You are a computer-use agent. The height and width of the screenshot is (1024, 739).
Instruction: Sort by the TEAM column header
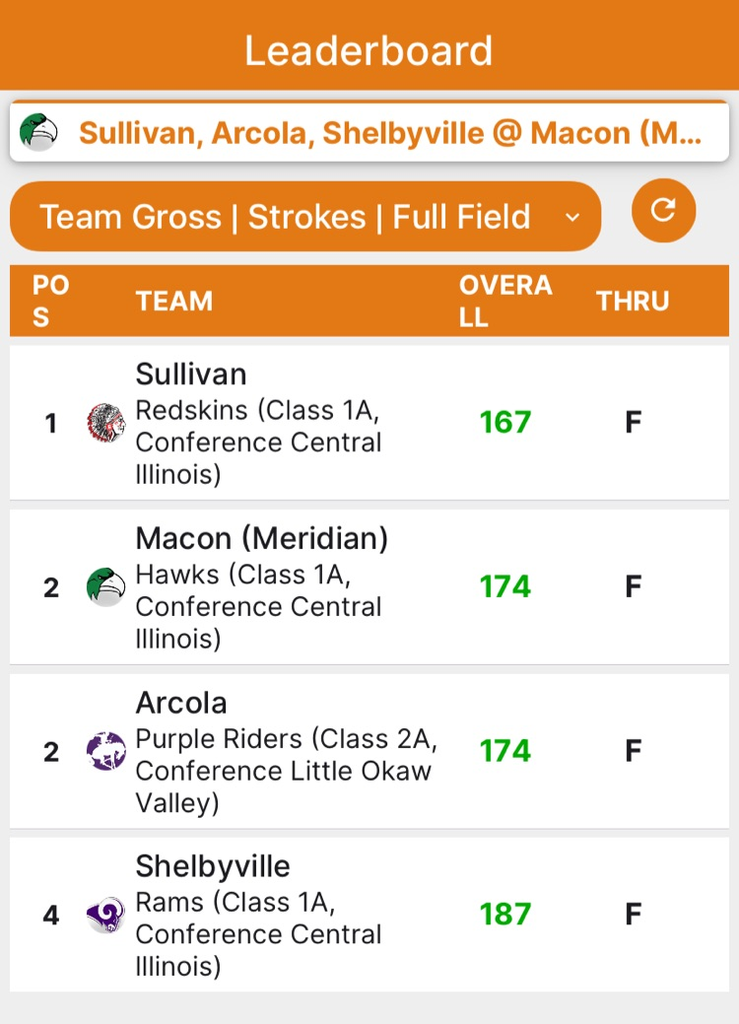pos(174,301)
